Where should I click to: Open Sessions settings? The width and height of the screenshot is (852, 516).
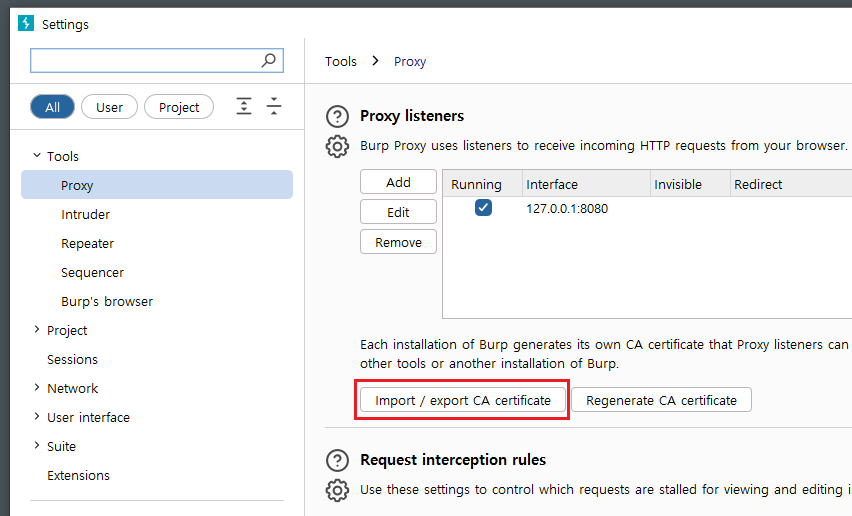[x=72, y=360]
